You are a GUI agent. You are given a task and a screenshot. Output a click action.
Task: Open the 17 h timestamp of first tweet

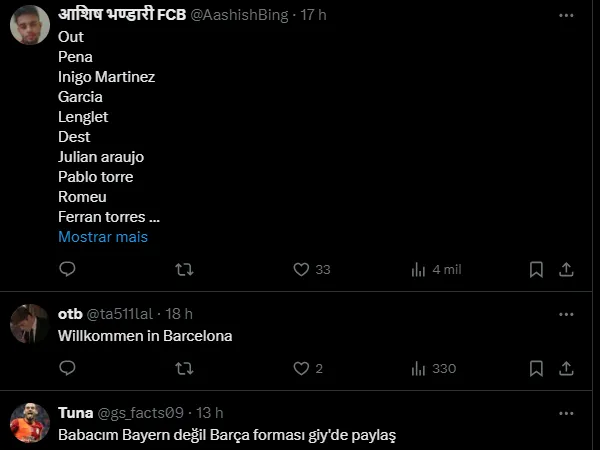[314, 15]
